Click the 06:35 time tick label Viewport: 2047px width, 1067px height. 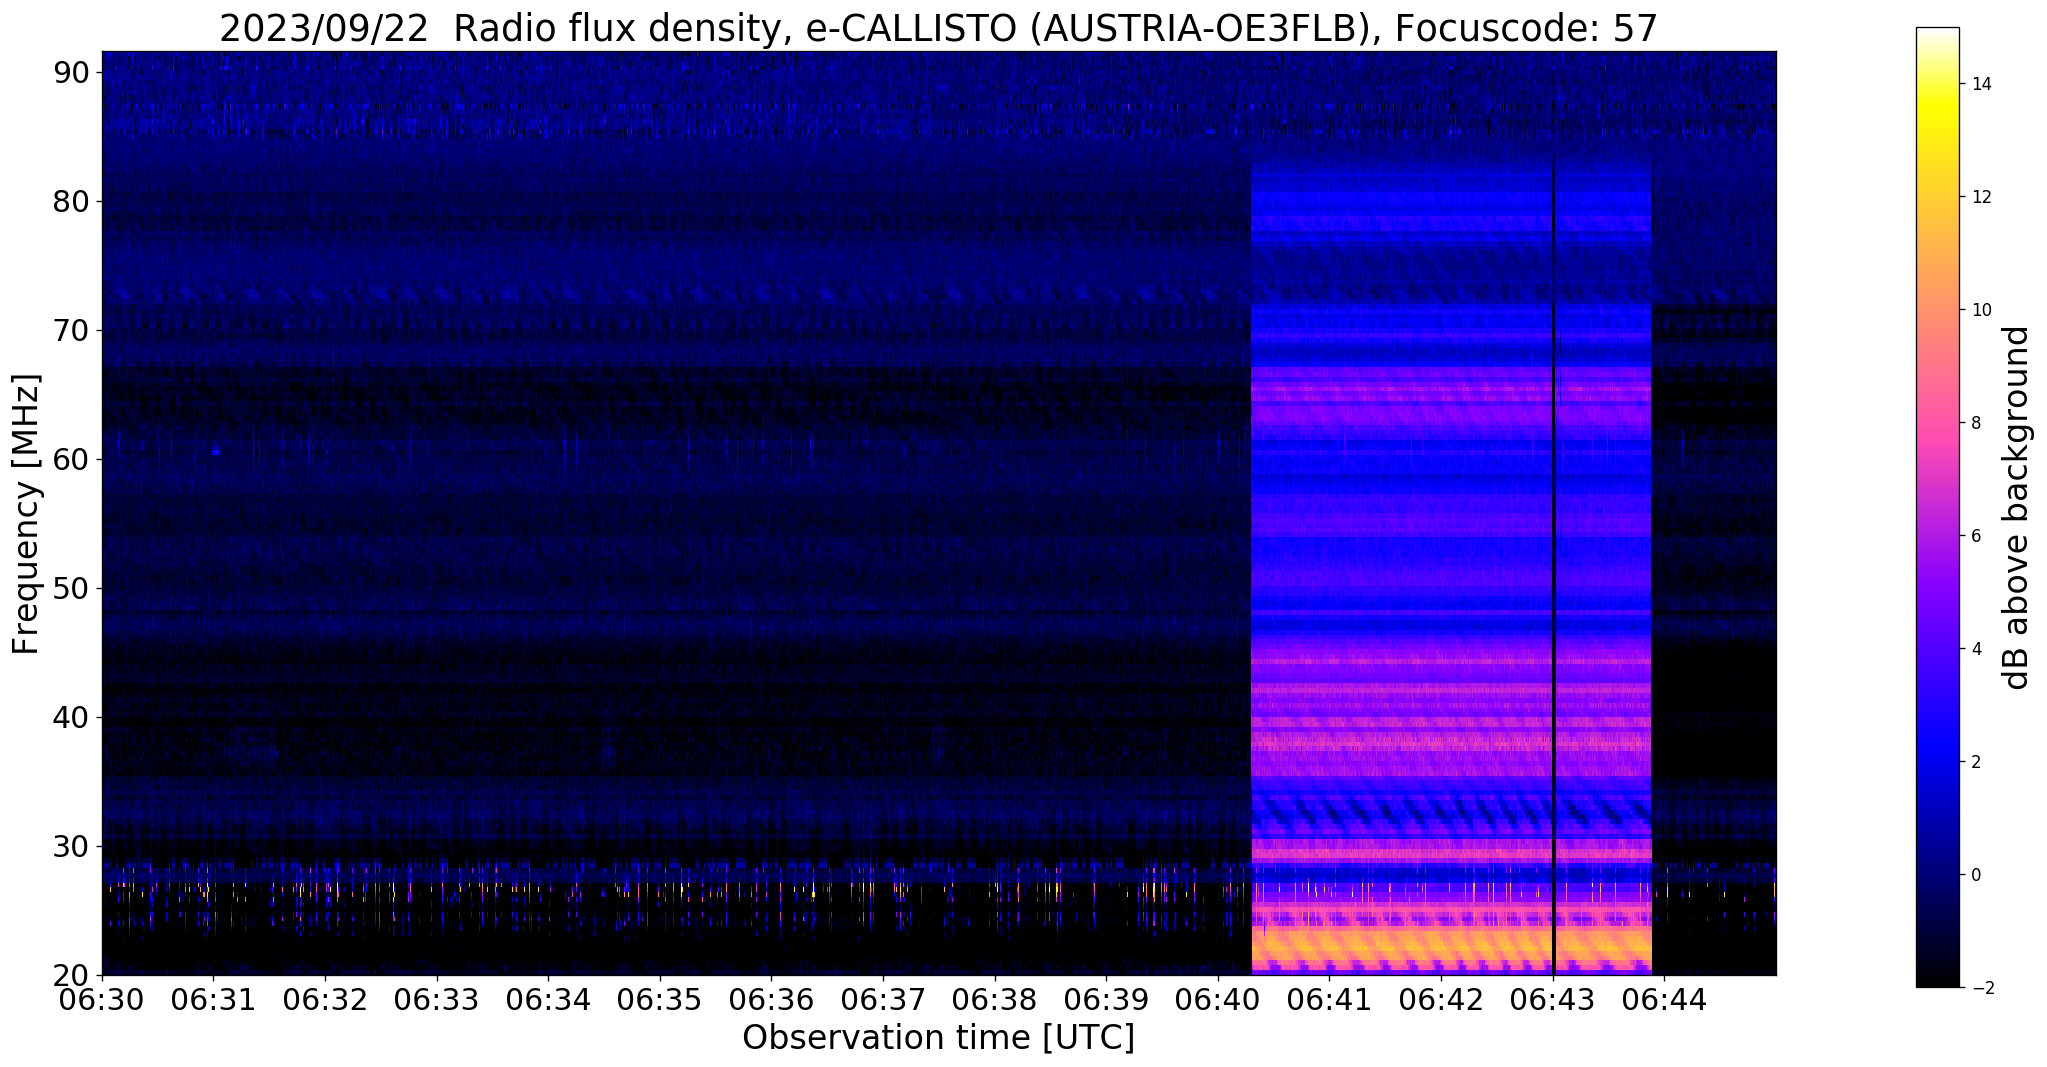(x=660, y=1001)
